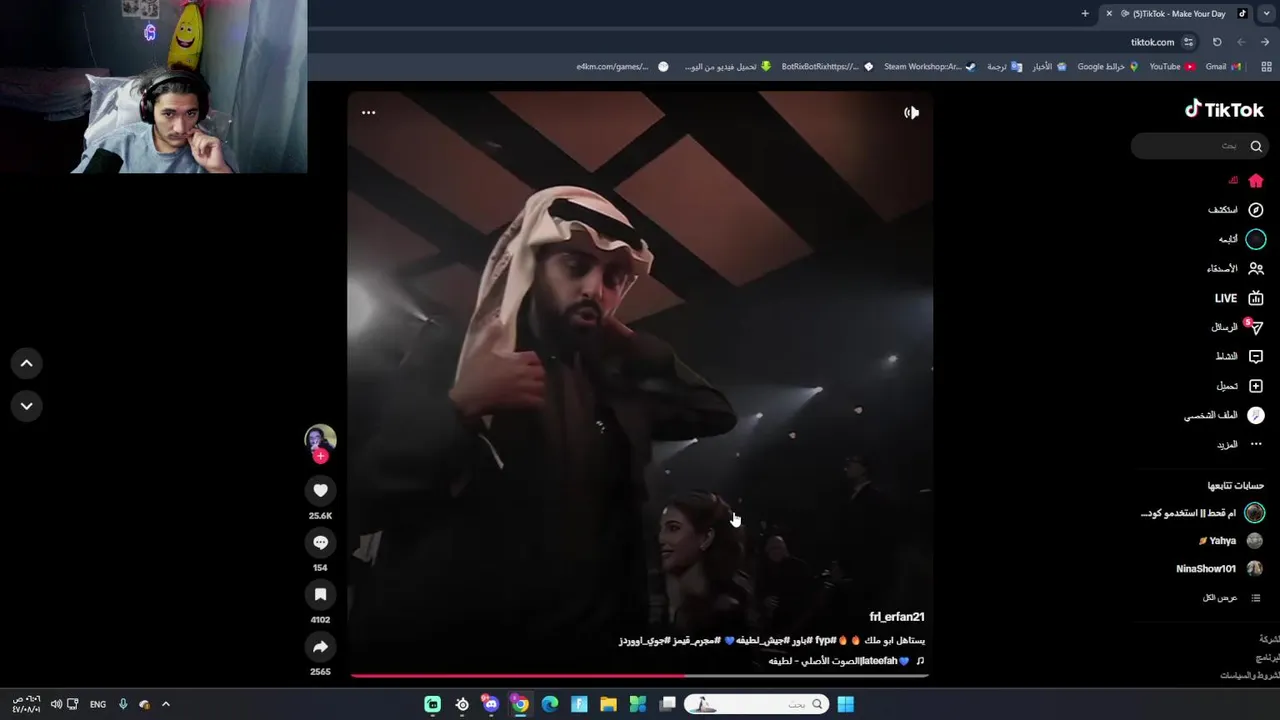
Task: Open the LIVE sidebar item
Action: (x=1240, y=298)
